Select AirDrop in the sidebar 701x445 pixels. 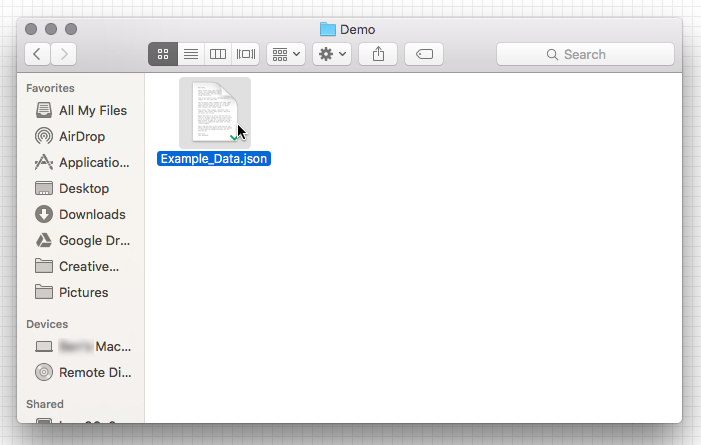[x=81, y=136]
